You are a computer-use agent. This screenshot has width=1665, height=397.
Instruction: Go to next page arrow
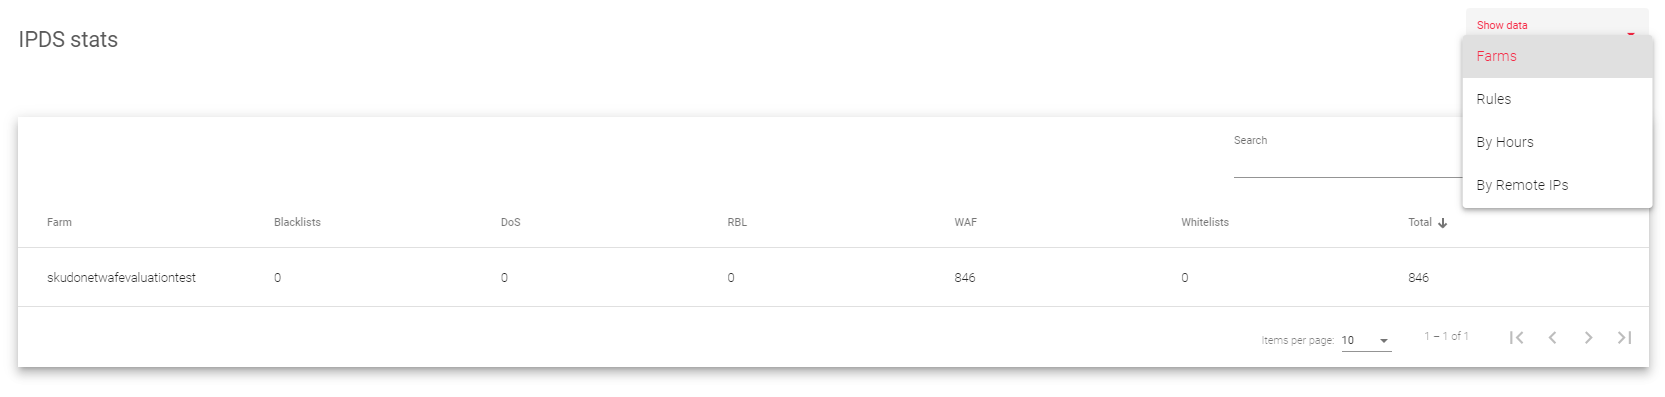(x=1588, y=338)
